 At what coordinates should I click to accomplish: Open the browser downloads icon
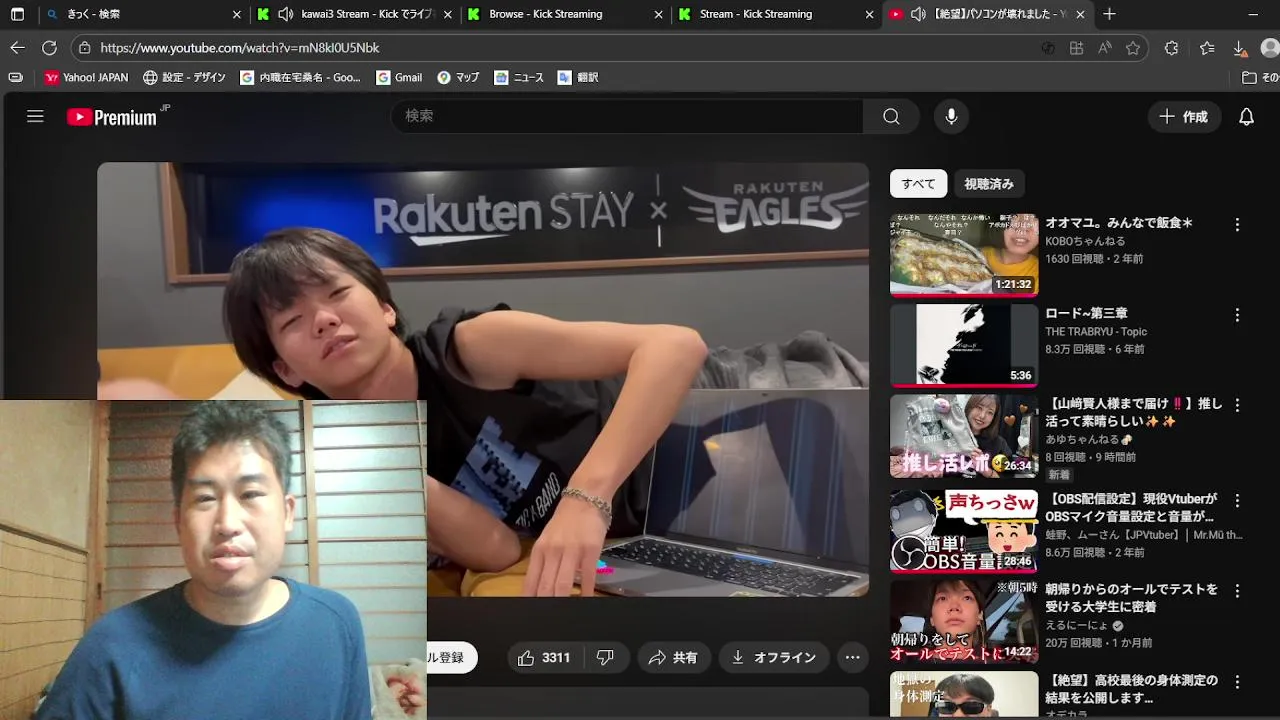(x=1239, y=48)
